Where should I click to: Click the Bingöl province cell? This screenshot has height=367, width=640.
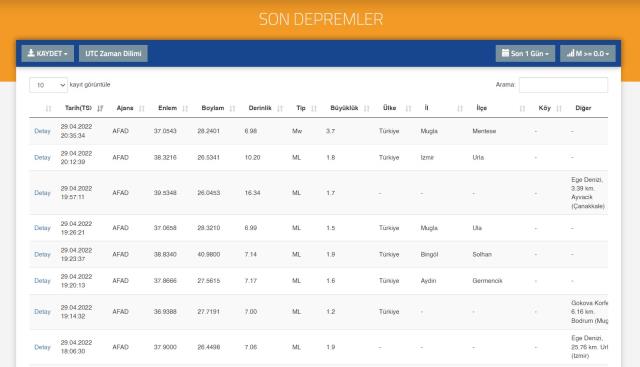tap(429, 254)
